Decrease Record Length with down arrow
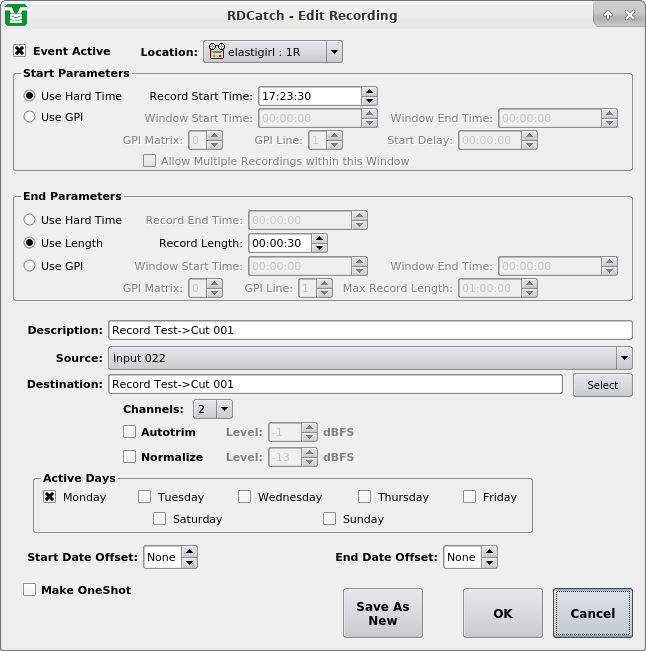 point(319,247)
